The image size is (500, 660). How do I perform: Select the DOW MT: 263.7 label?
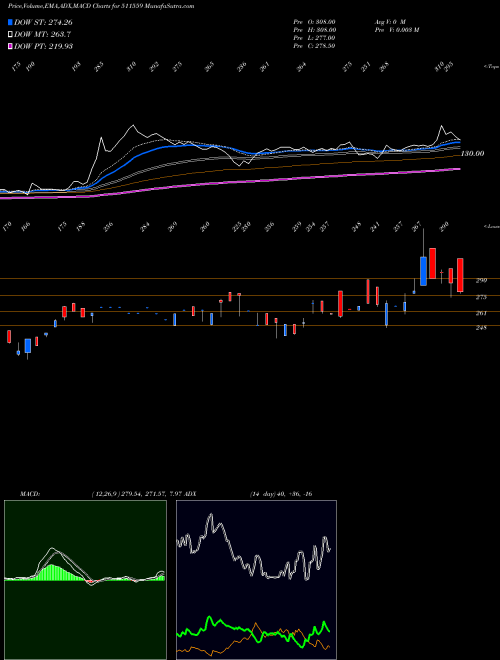point(42,34)
